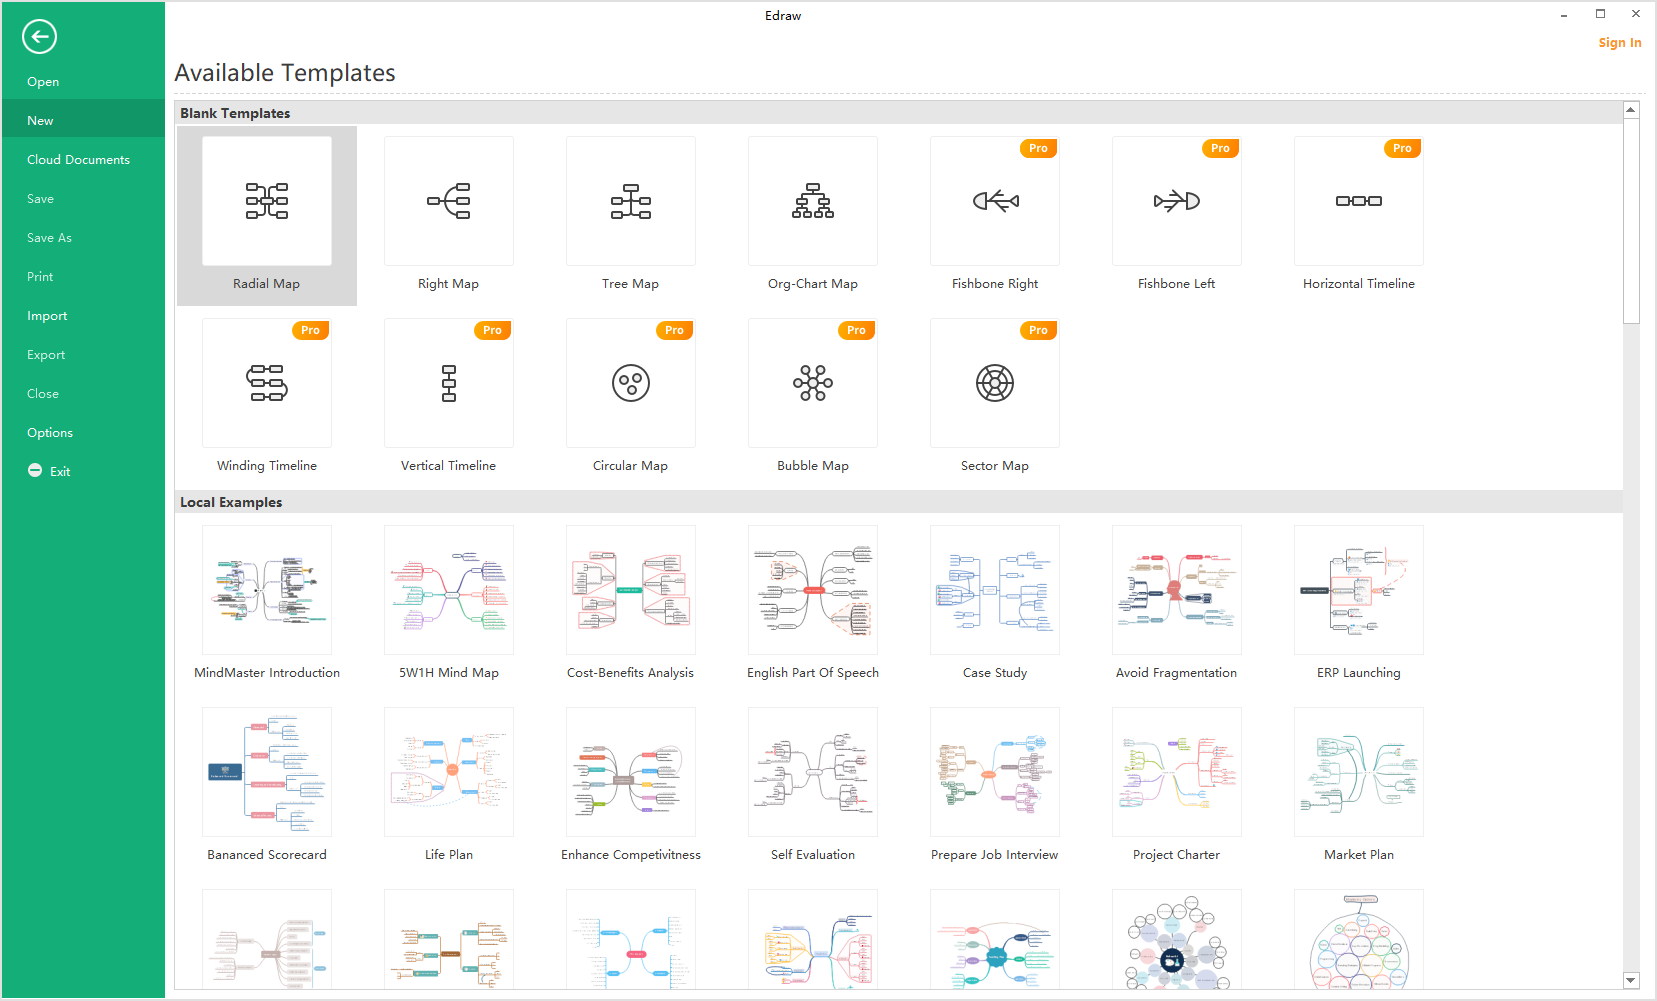Open the Project Charter example thumbnail

1177,773
